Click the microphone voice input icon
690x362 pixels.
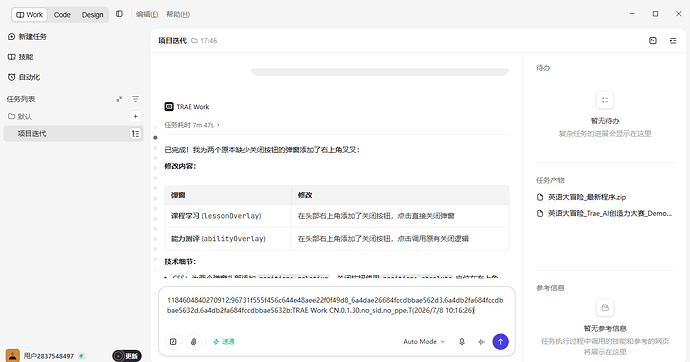pos(462,341)
